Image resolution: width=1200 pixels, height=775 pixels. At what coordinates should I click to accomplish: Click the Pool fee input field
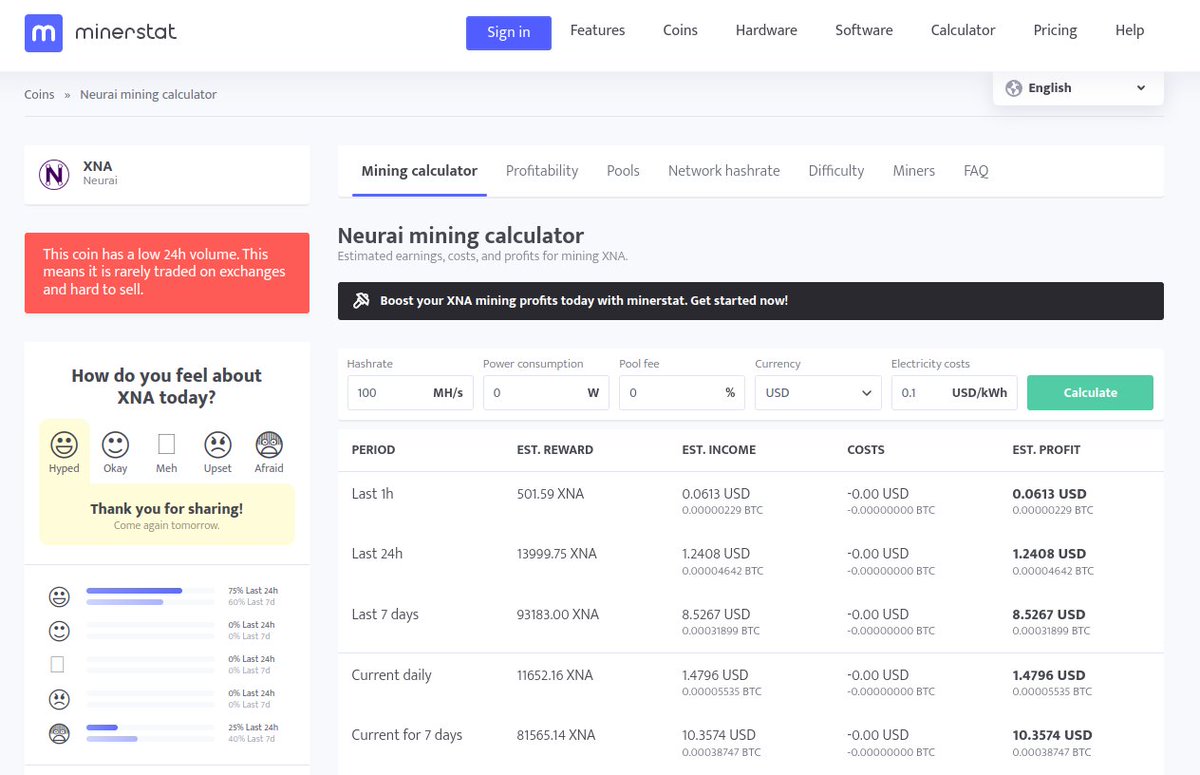(x=682, y=393)
